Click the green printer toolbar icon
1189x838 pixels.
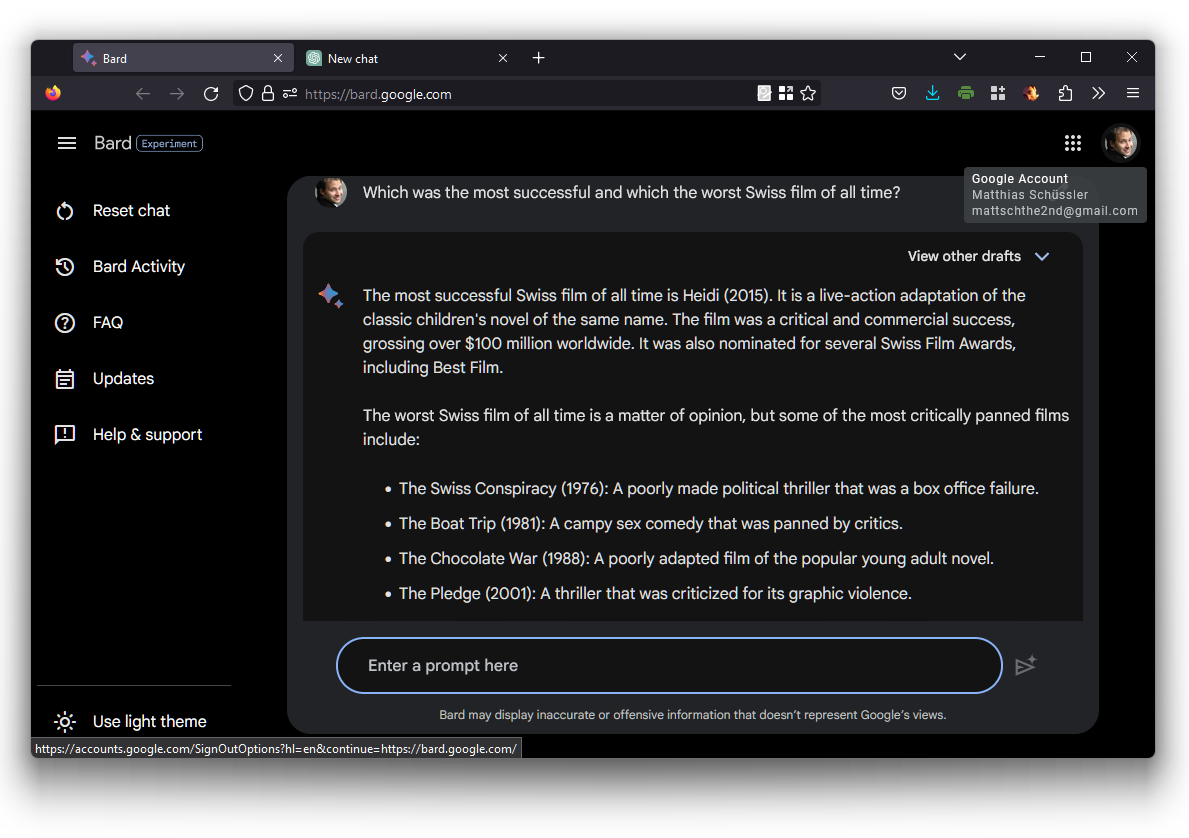point(965,93)
